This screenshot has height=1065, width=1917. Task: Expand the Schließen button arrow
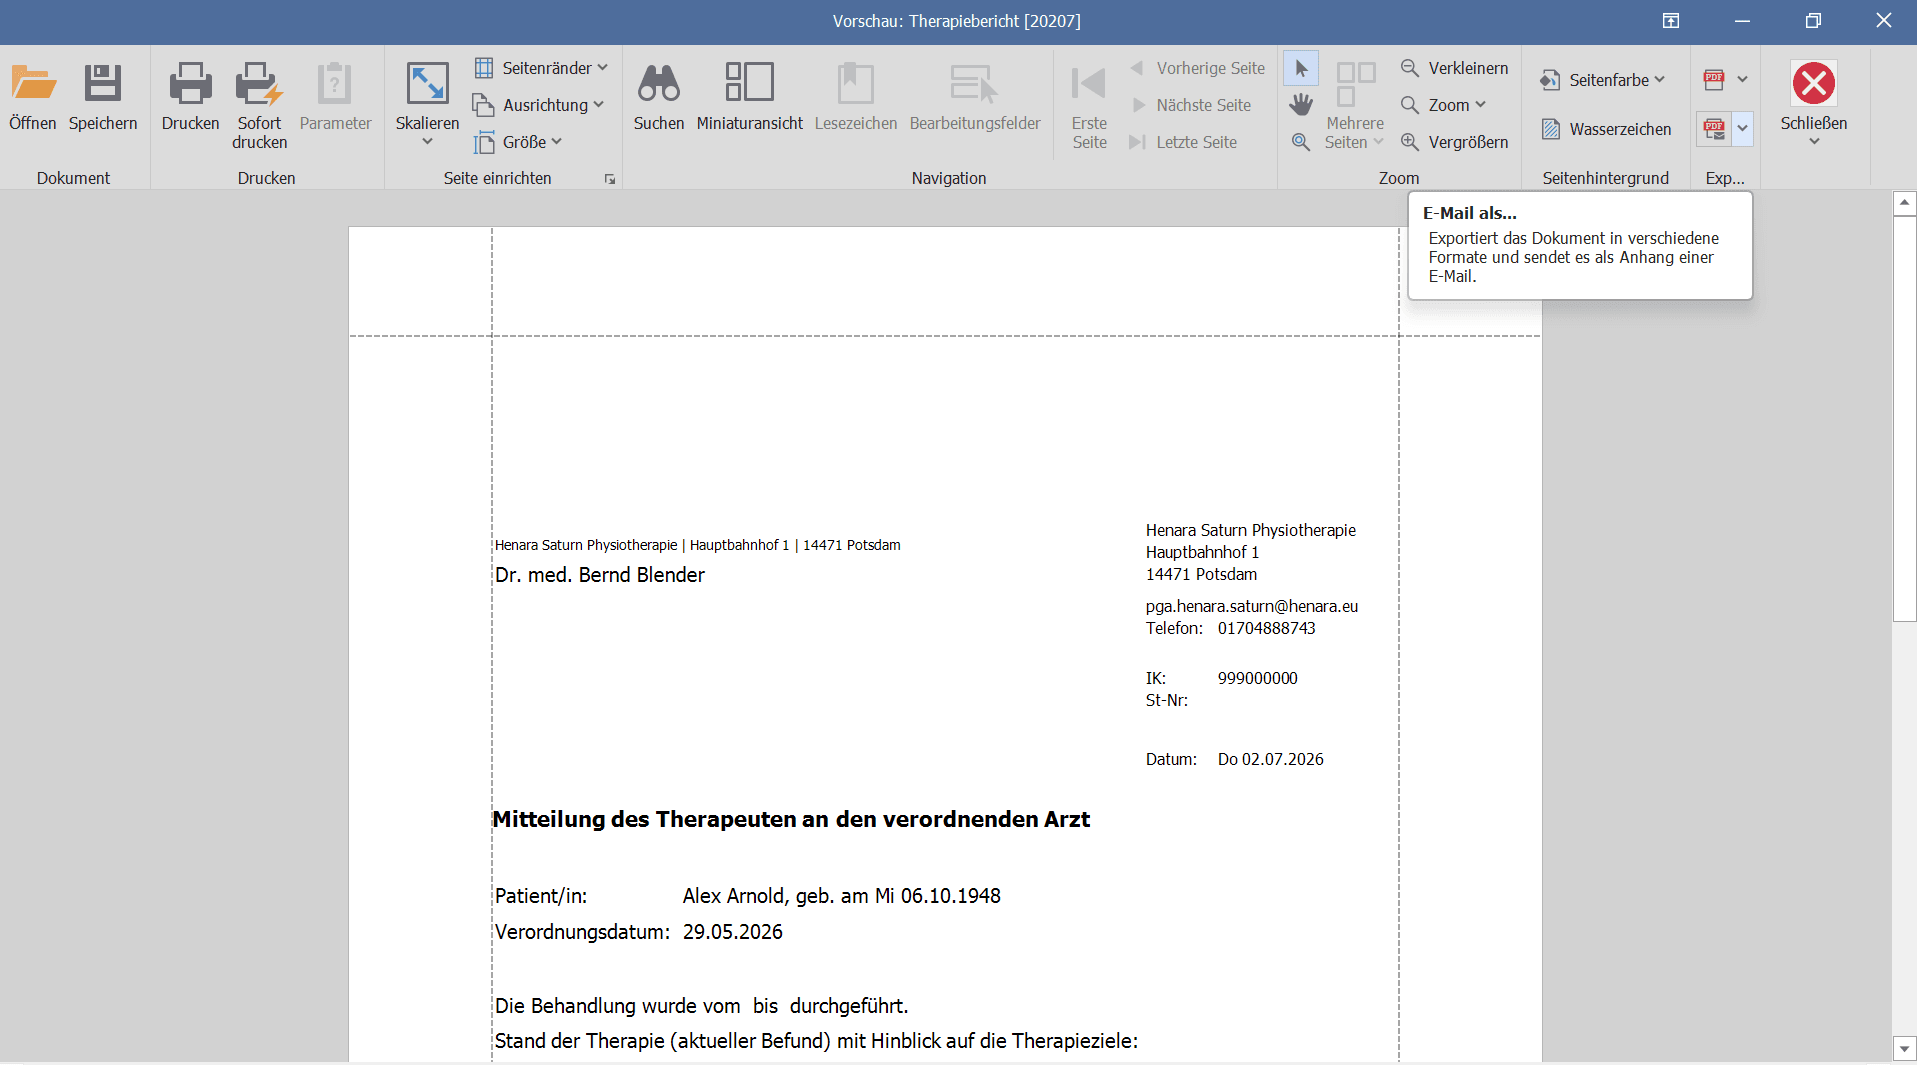[x=1814, y=142]
